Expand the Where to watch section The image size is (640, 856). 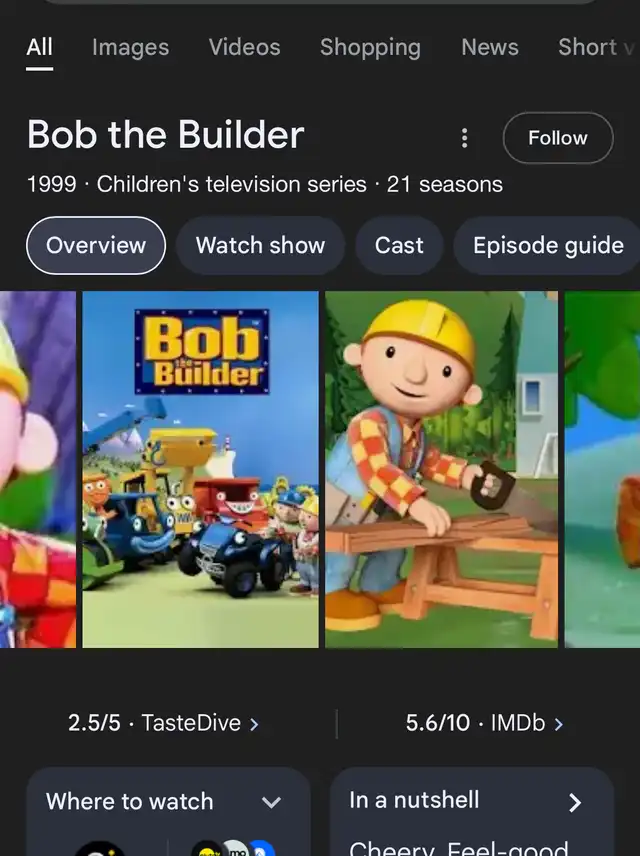coord(271,802)
